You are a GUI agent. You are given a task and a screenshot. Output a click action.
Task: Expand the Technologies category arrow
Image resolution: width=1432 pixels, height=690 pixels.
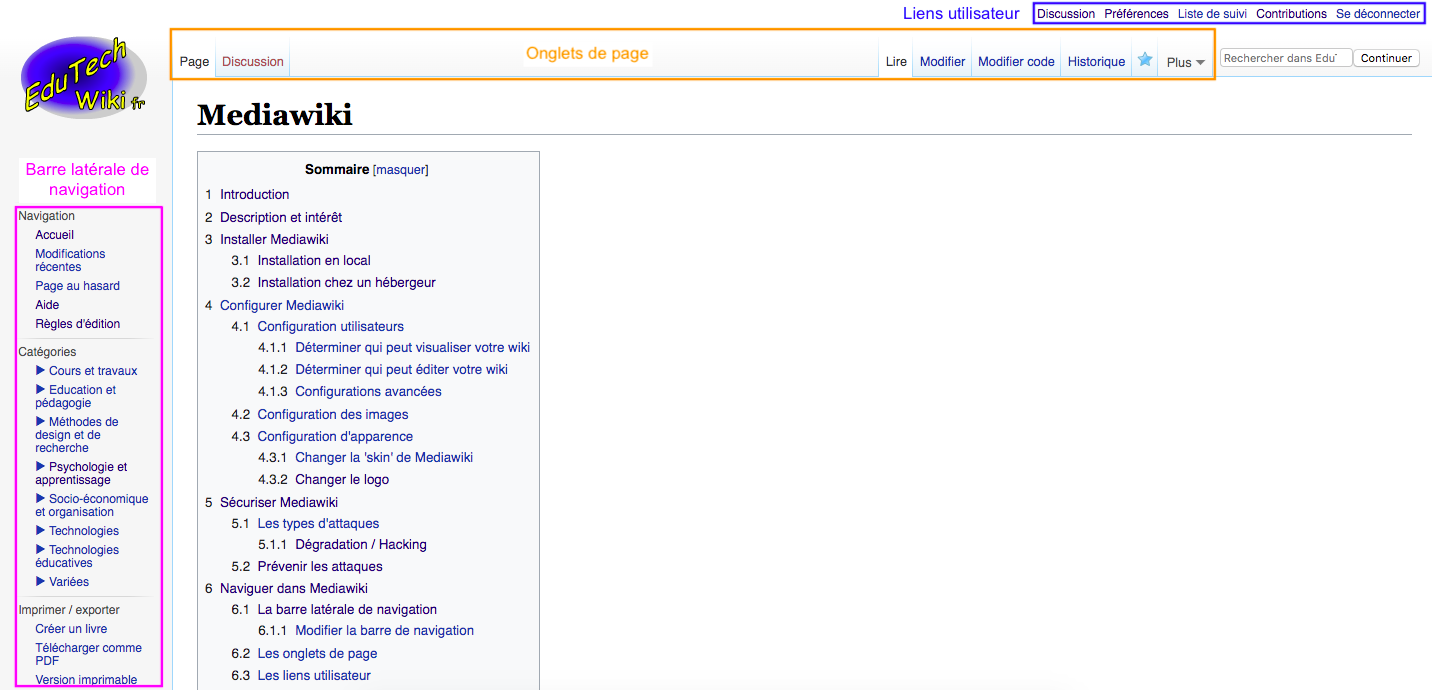pos(41,530)
